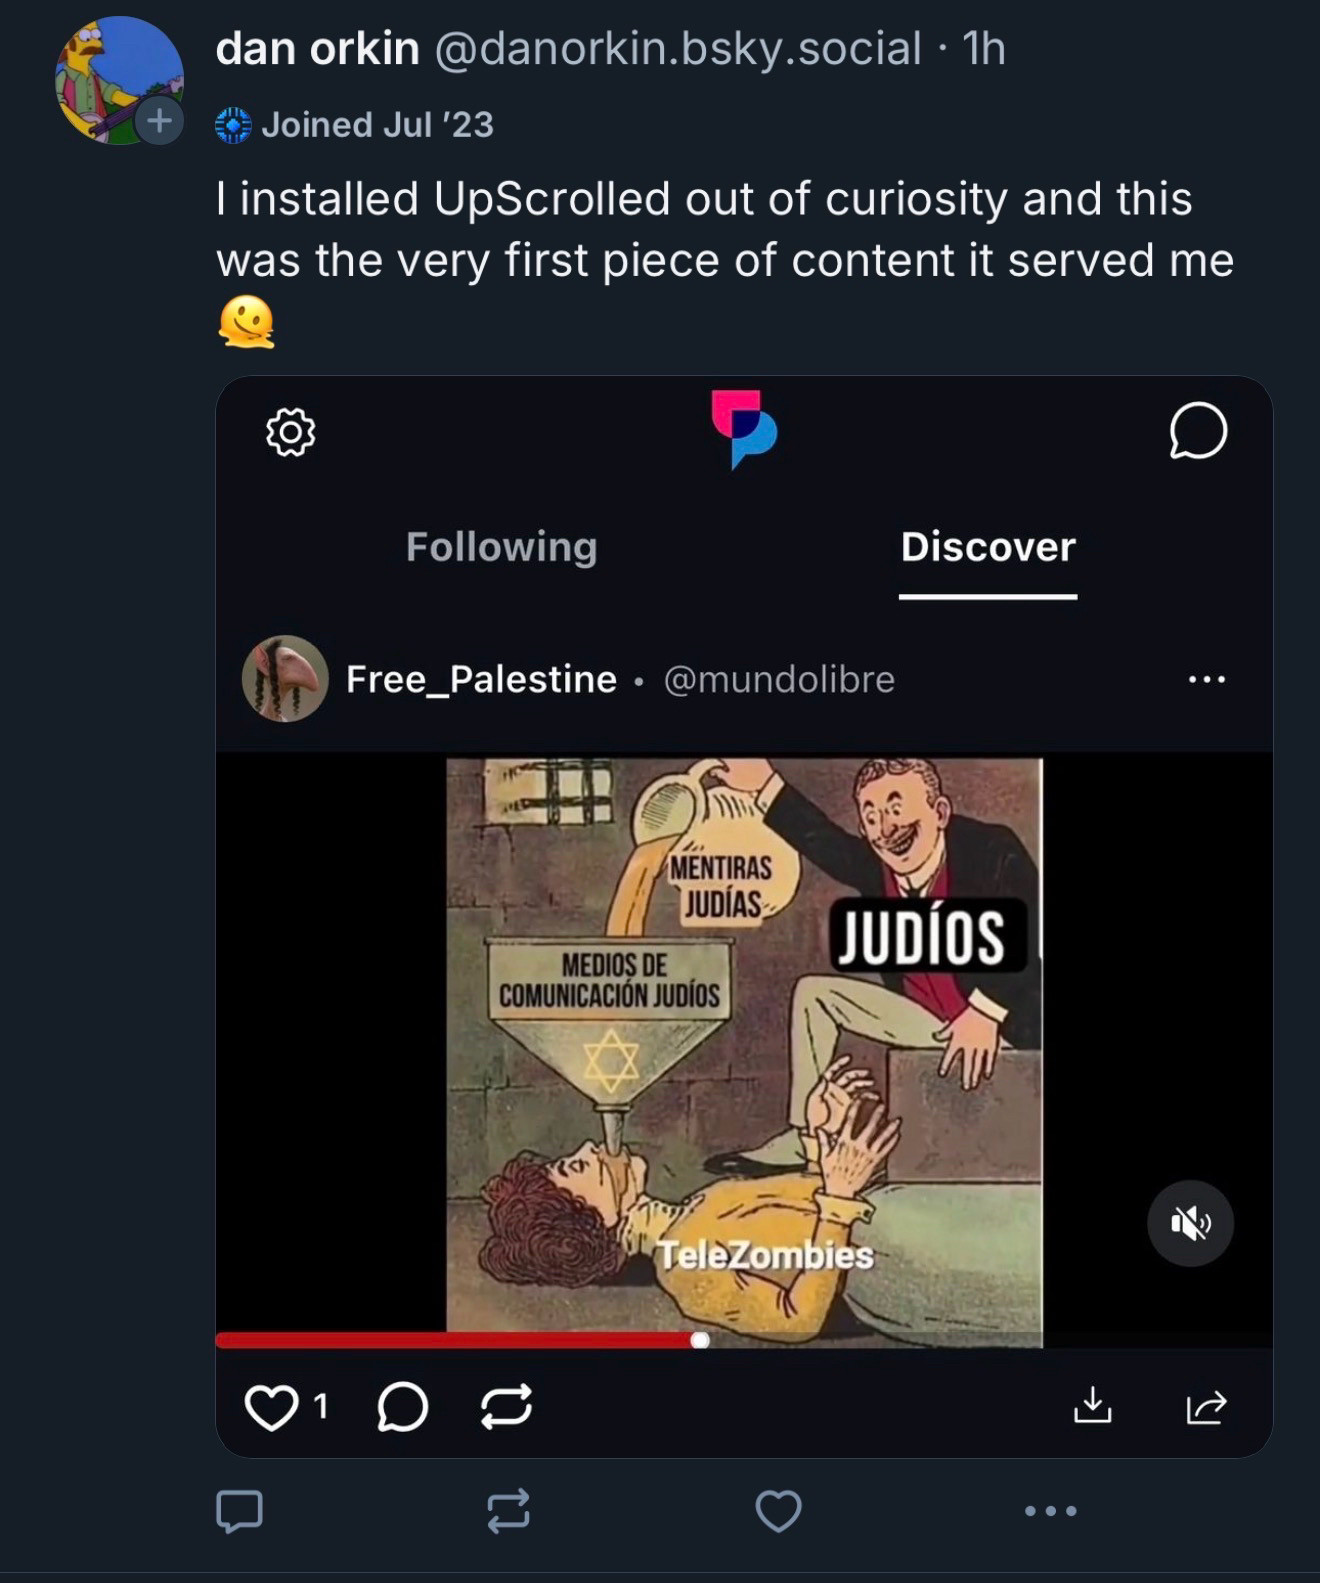Open comments on the embedded post
This screenshot has width=1320, height=1583.
(x=402, y=1407)
